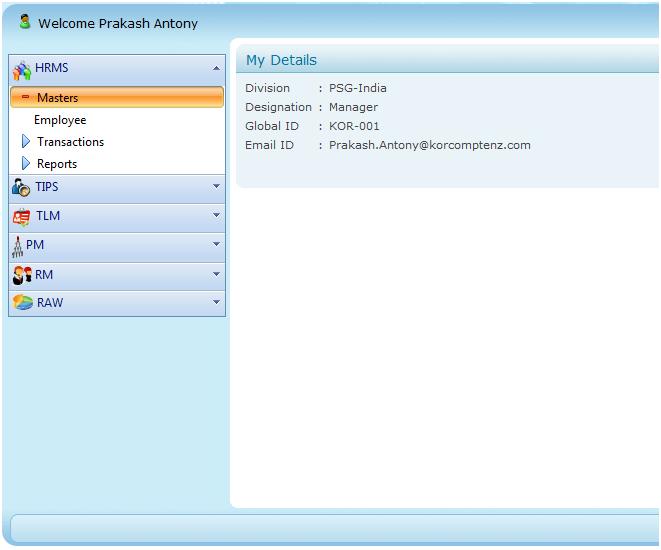This screenshot has height=550, width=661.
Task: Open the RAW module header label
Action: (x=50, y=303)
